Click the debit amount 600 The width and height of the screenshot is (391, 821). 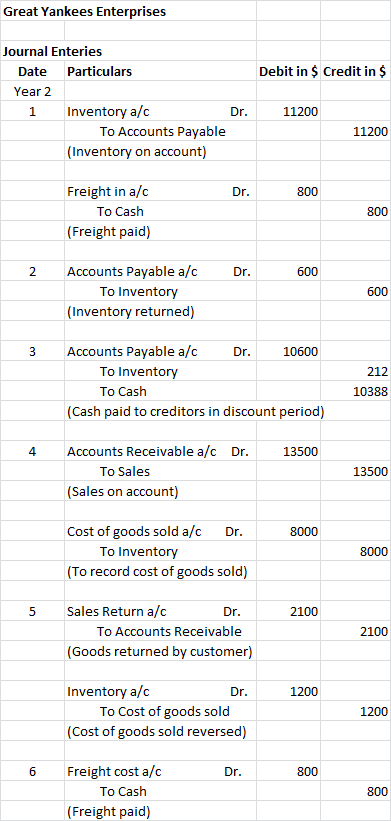point(307,272)
